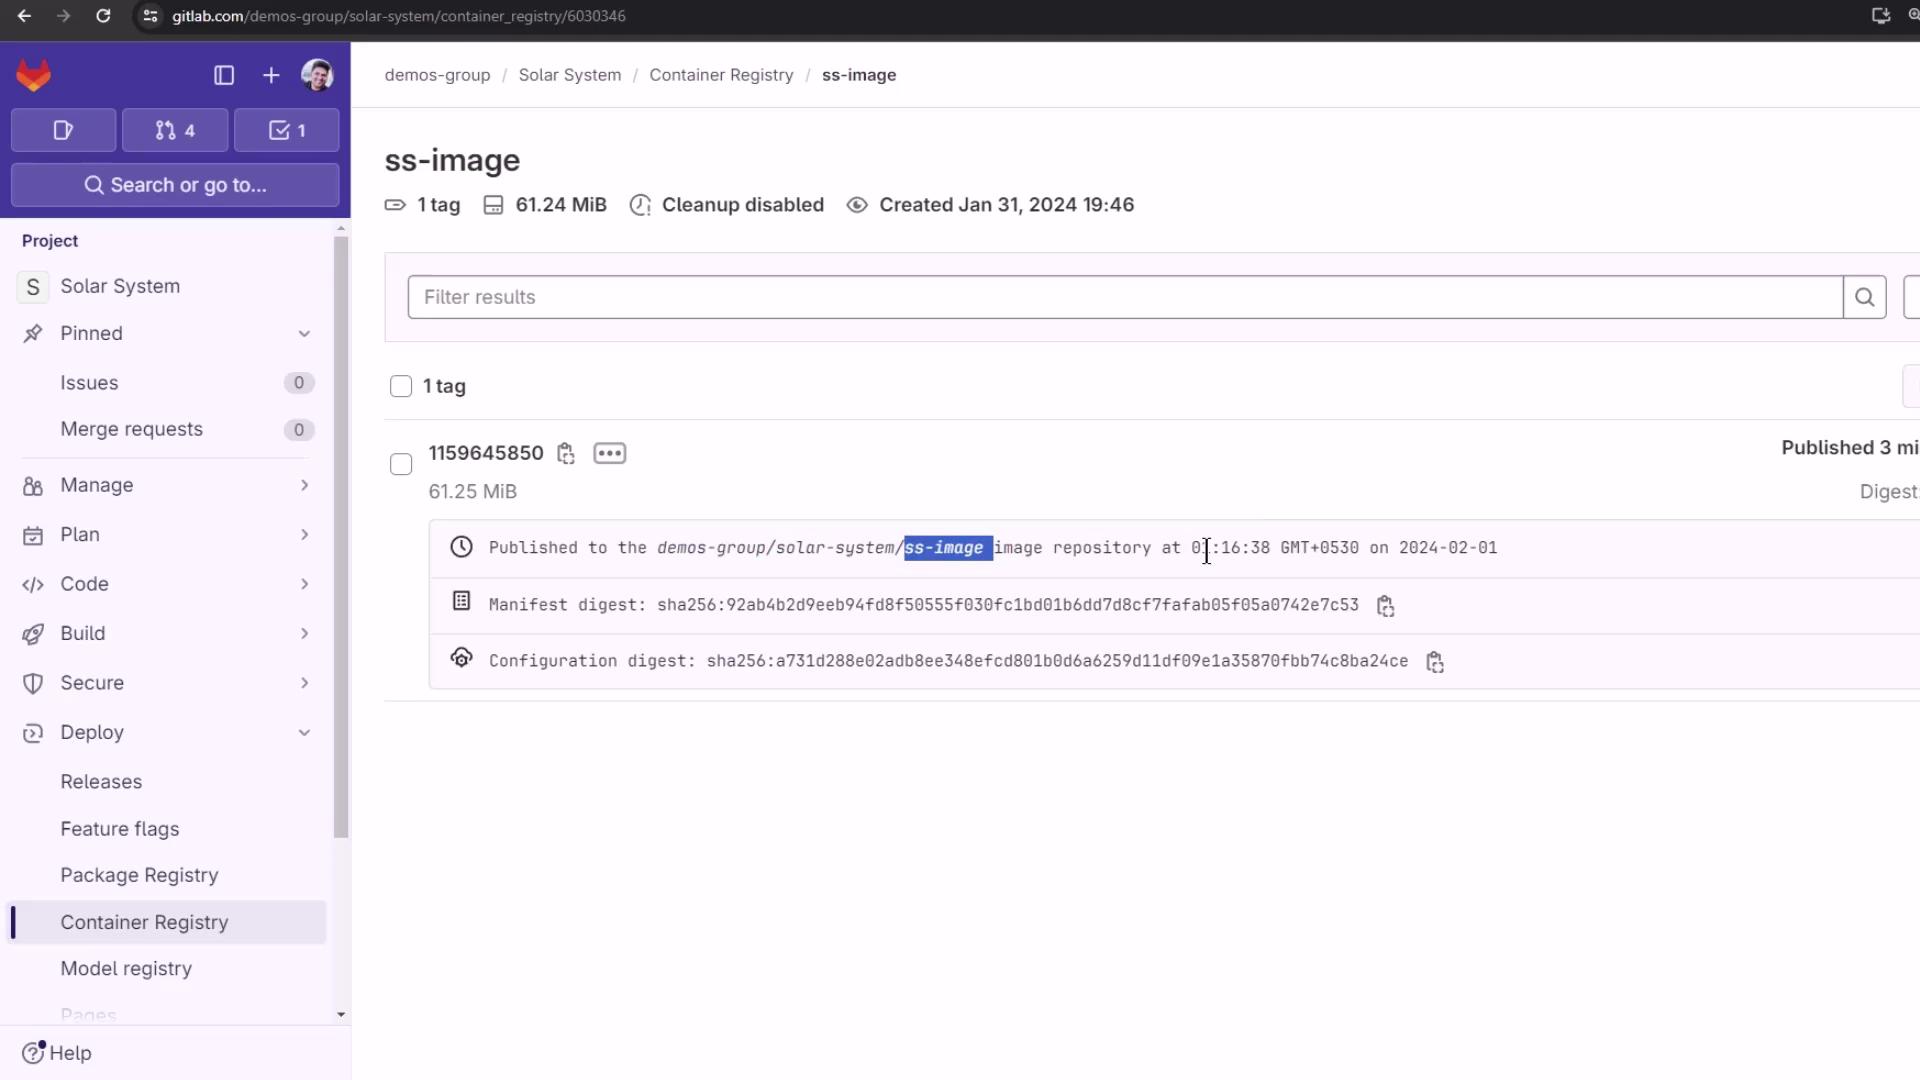Check the box for tag 1159645850
This screenshot has height=1080, width=1920.
401,464
